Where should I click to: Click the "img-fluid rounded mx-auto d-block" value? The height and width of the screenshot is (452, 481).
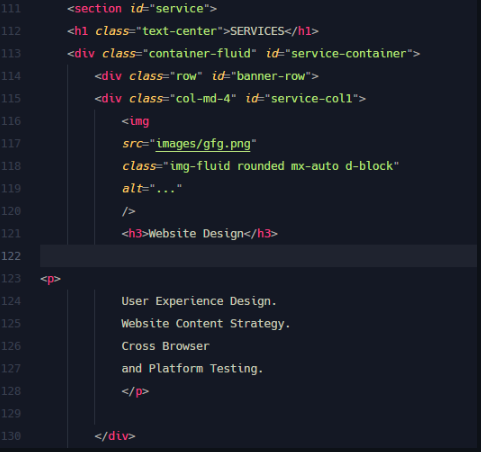281,166
